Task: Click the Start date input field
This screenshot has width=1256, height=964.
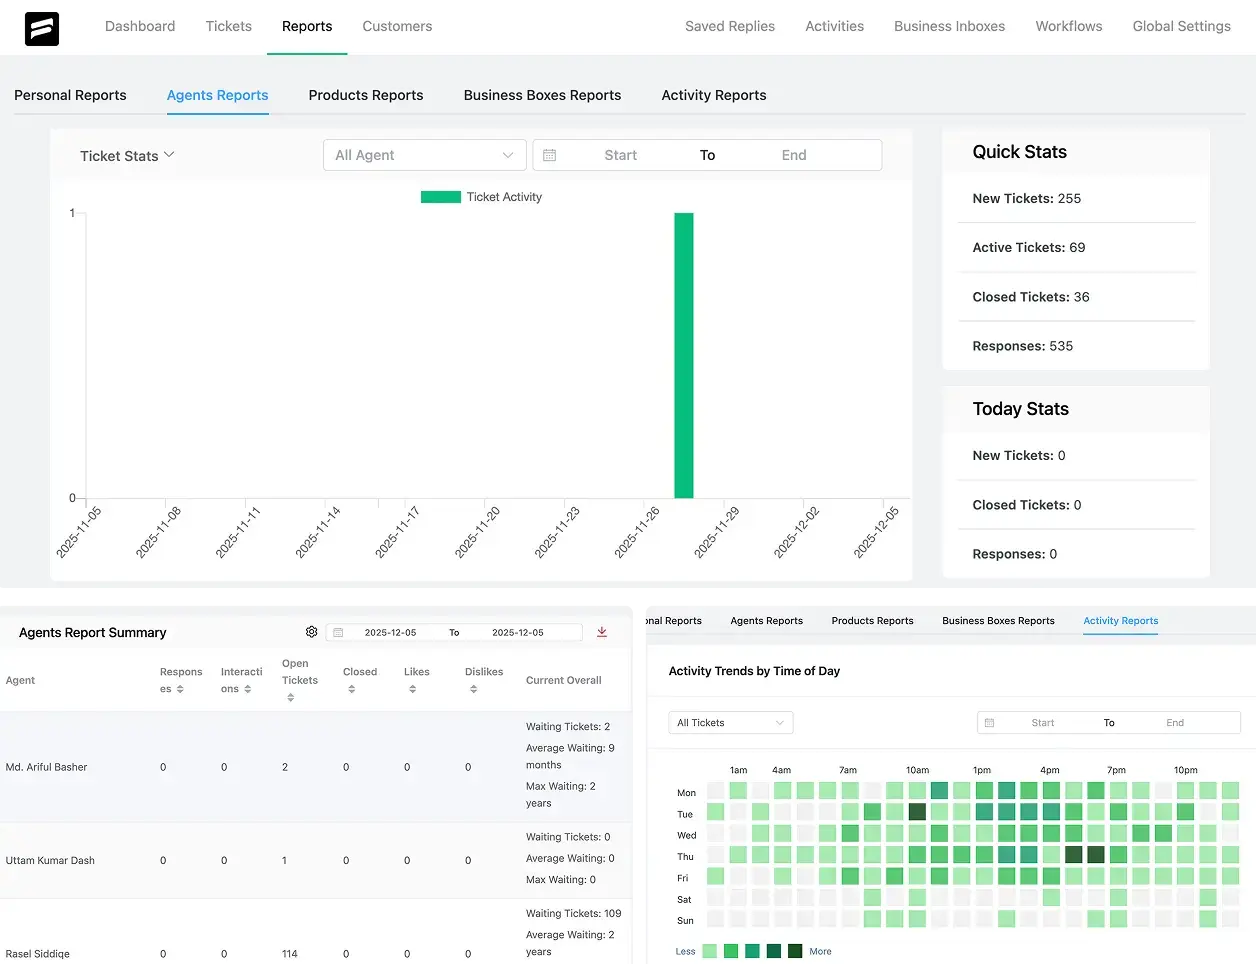Action: 620,155
